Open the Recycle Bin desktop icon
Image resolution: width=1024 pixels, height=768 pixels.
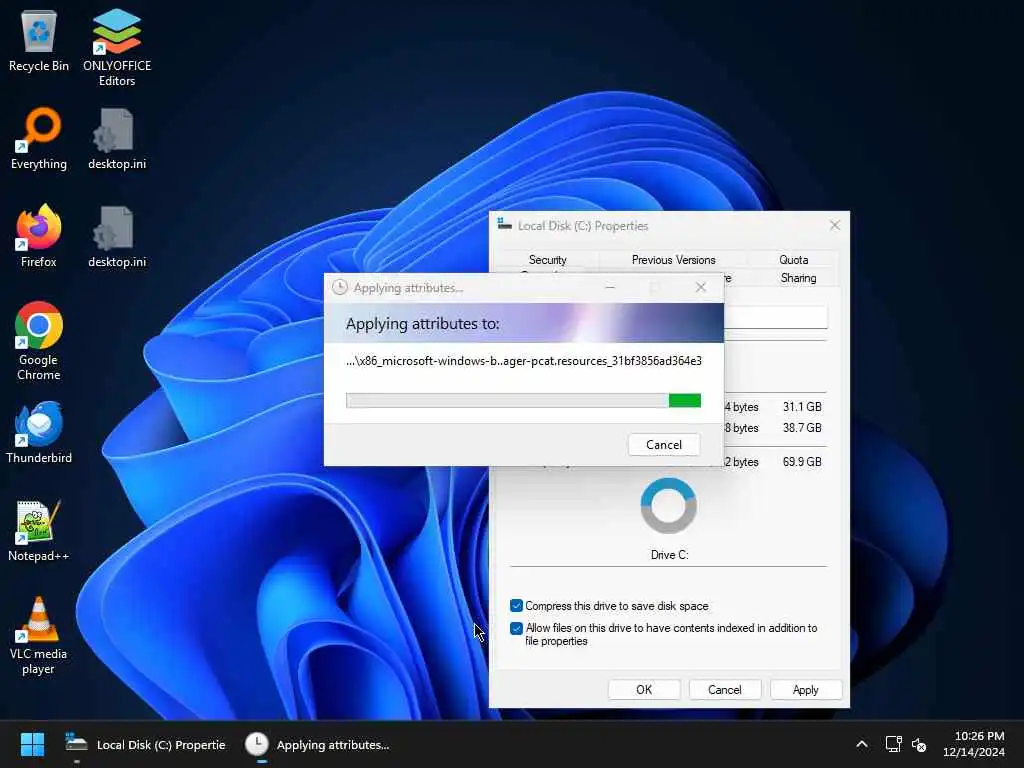pos(39,41)
